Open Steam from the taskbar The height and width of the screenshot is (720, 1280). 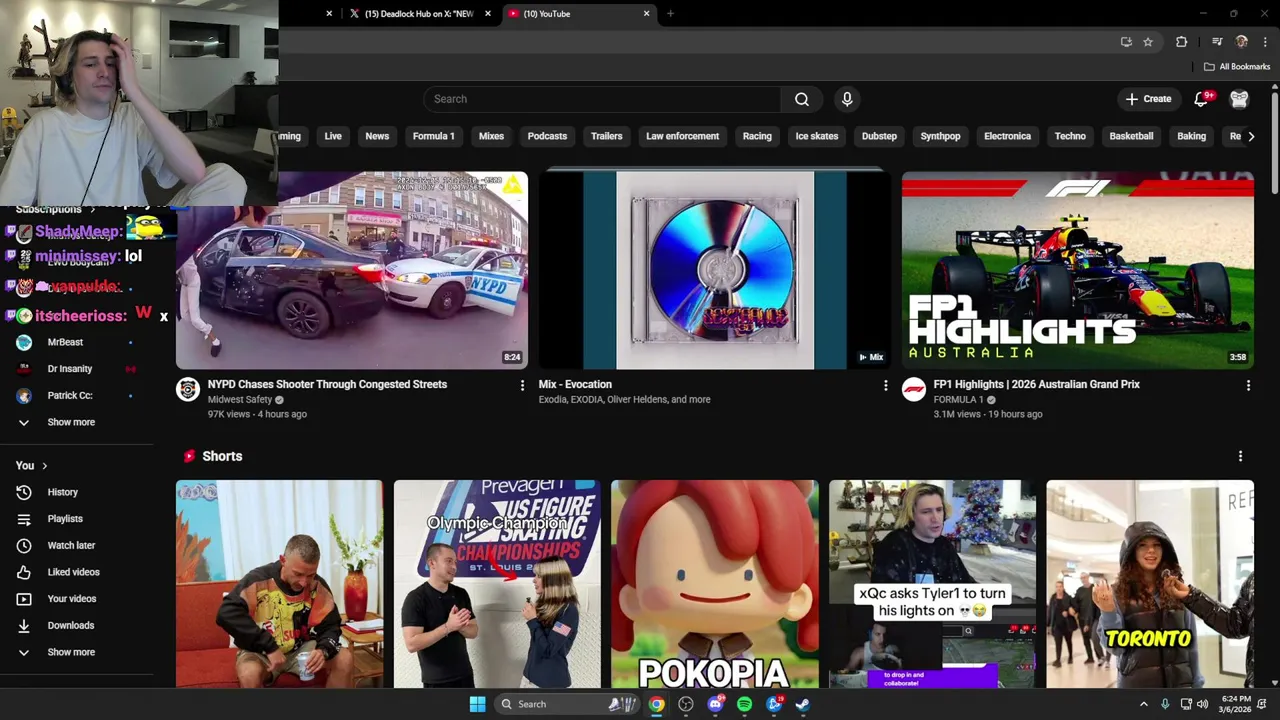point(802,704)
